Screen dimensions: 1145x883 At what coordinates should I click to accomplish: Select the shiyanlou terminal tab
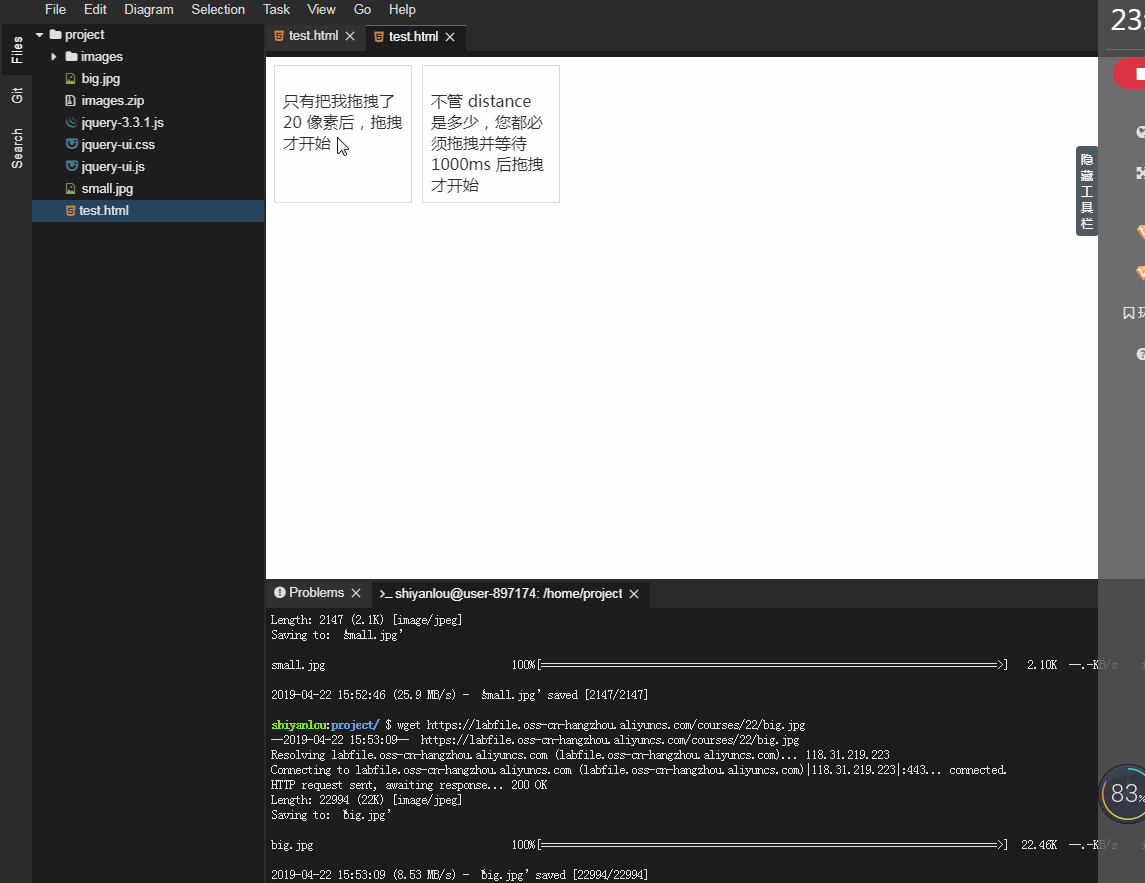508,594
